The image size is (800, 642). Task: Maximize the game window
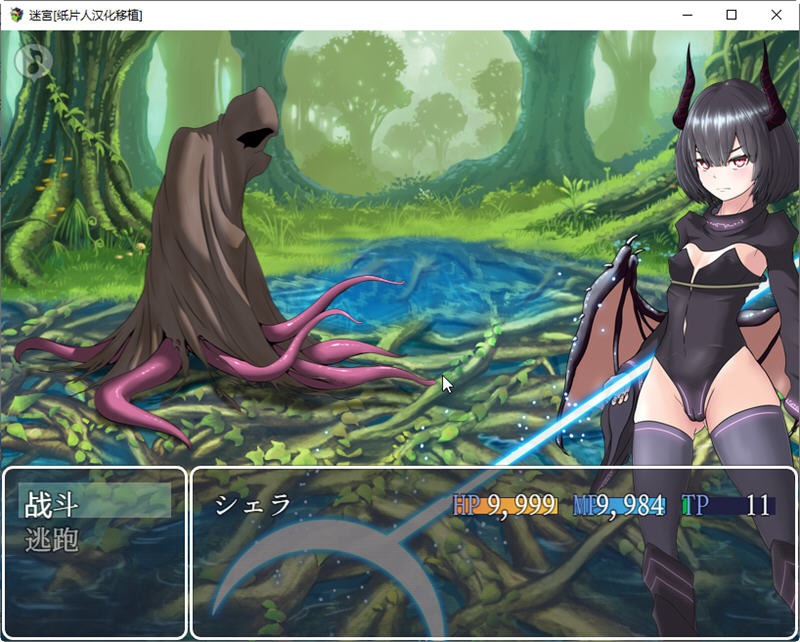[731, 15]
